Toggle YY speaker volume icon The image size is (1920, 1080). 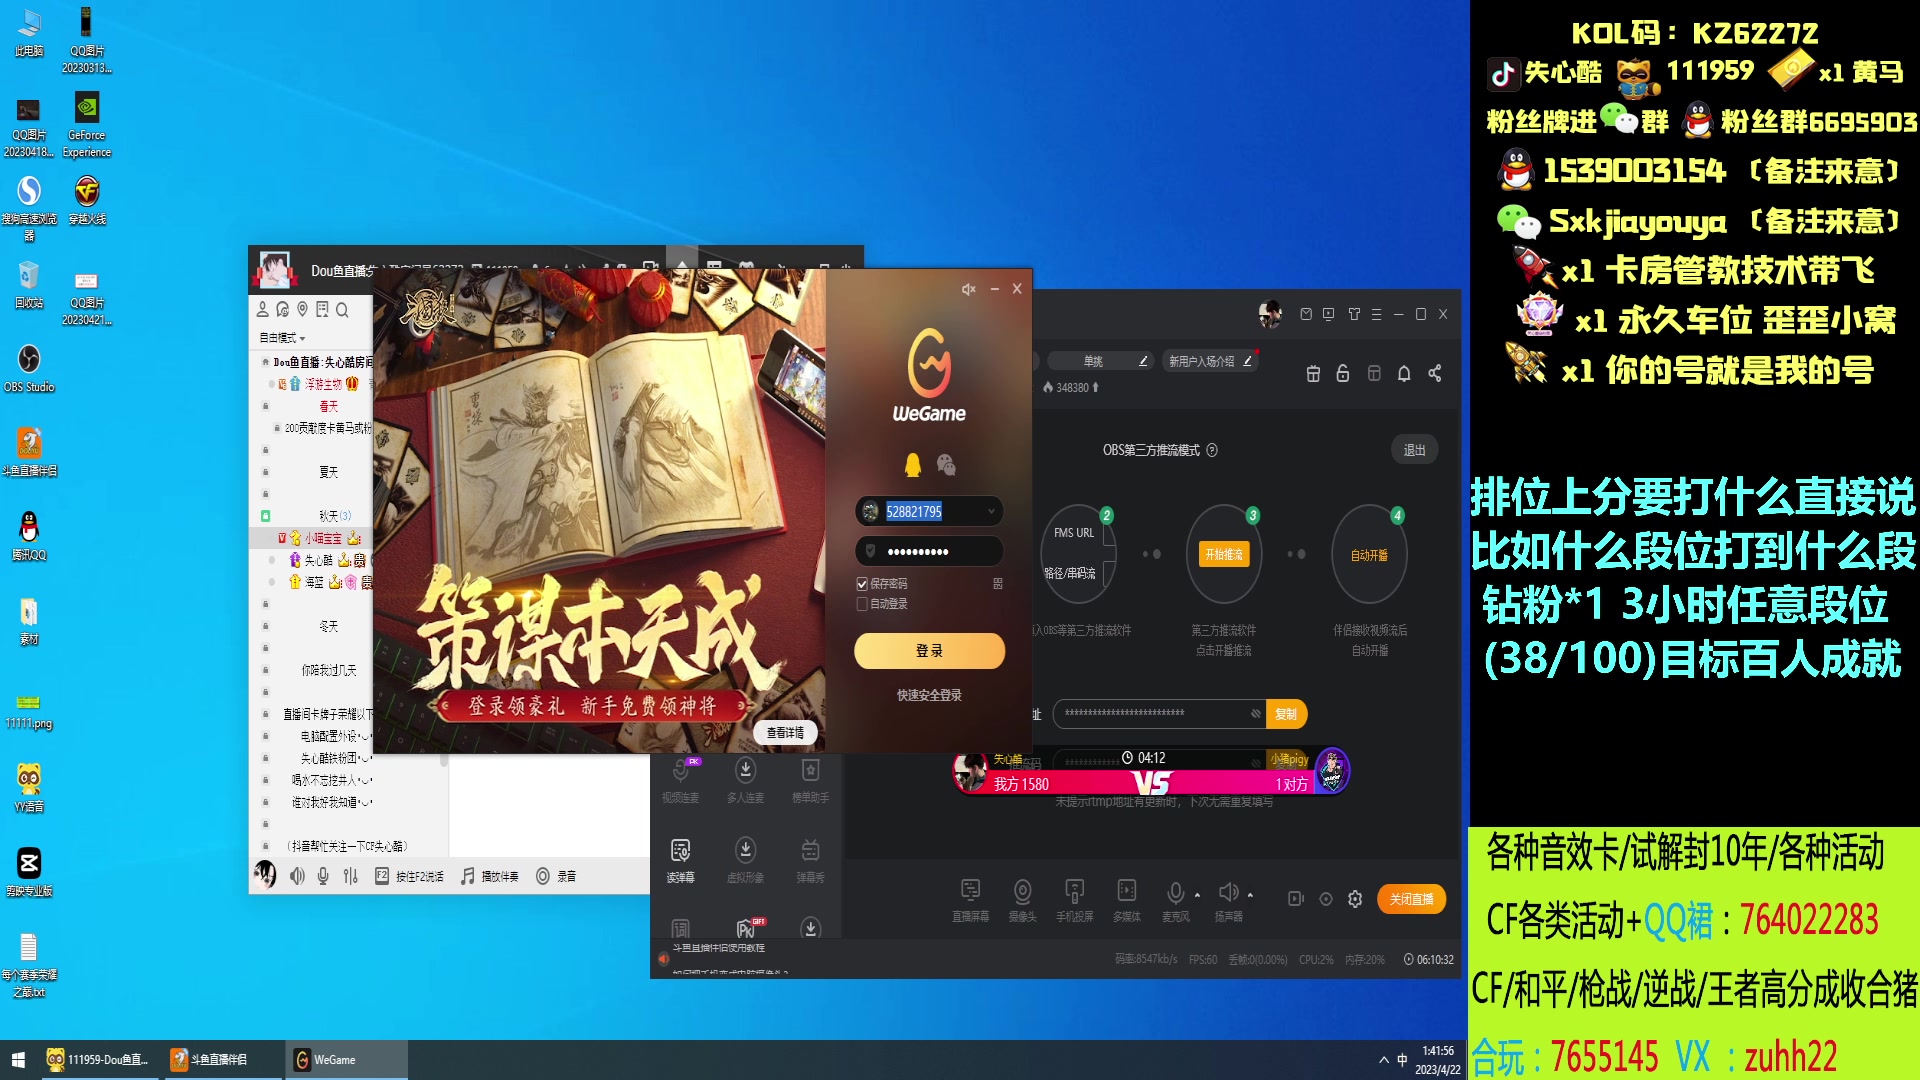tap(297, 876)
